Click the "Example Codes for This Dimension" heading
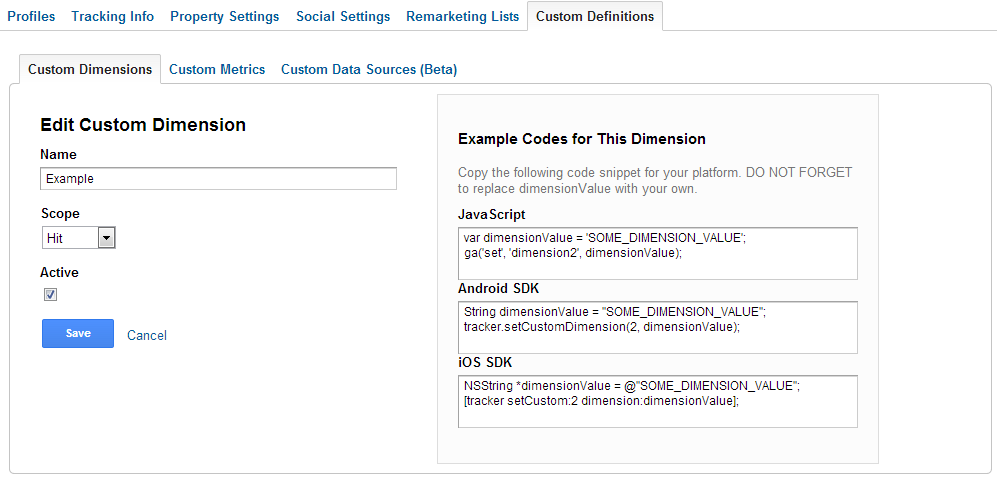 [x=581, y=139]
